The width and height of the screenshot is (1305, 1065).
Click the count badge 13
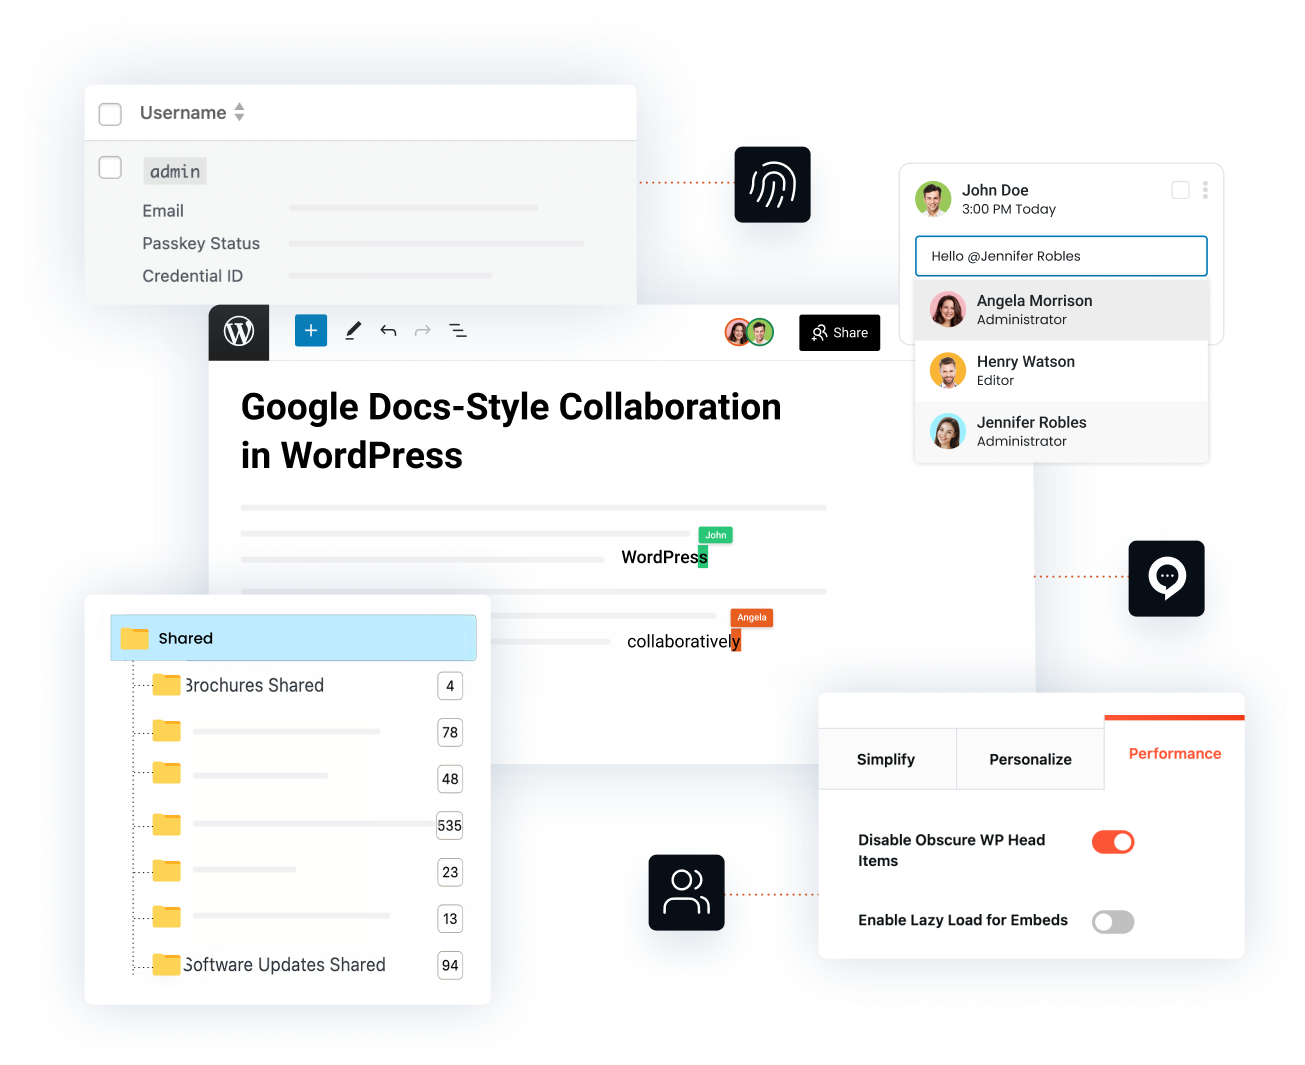pos(450,919)
